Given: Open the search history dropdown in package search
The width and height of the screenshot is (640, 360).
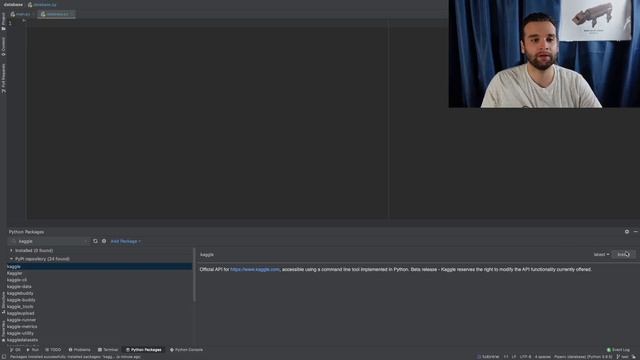Looking at the screenshot, I should click(13, 241).
